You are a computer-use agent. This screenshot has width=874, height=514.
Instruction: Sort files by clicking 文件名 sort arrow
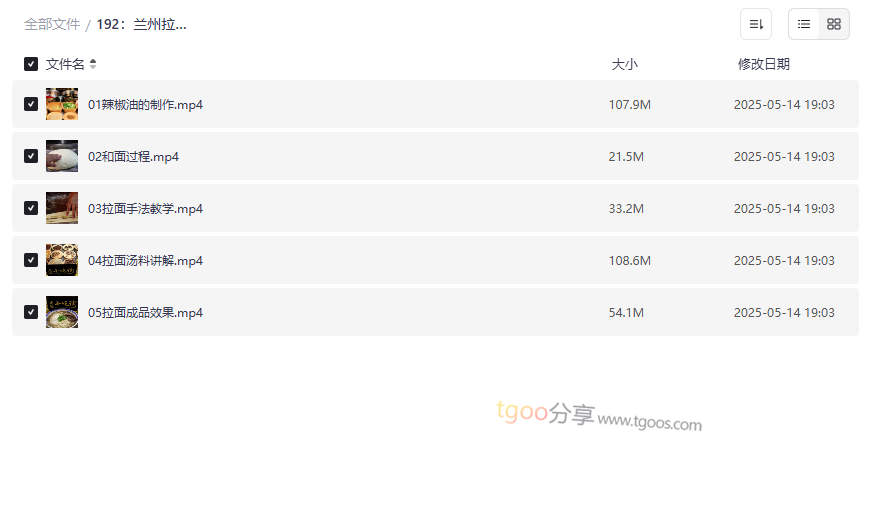[x=93, y=64]
